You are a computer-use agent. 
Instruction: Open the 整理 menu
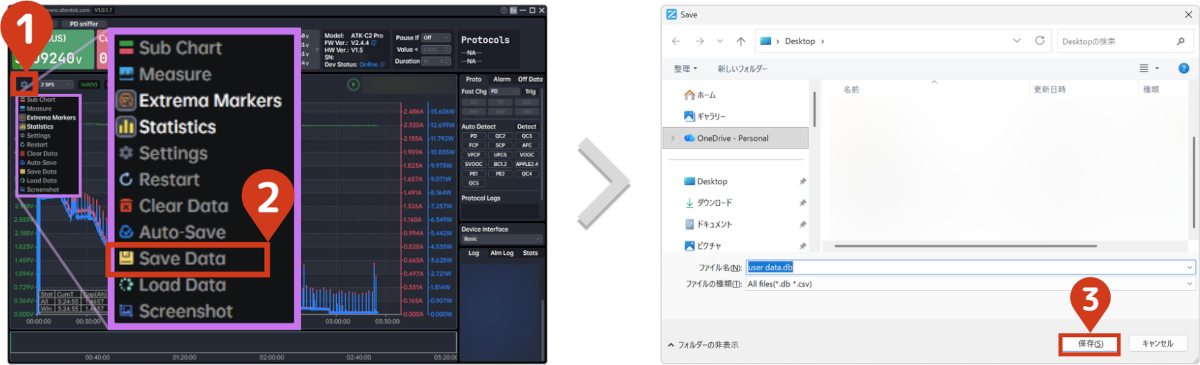click(686, 68)
